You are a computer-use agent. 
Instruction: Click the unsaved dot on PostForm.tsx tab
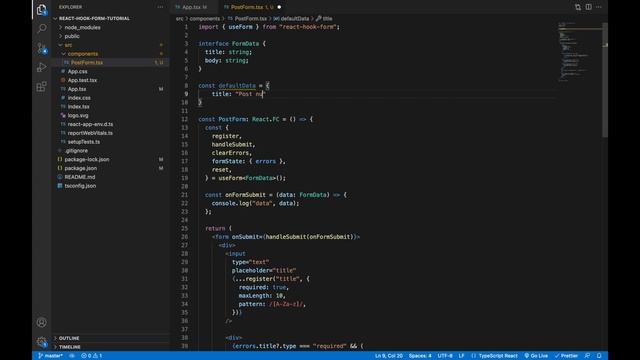pos(279,7)
